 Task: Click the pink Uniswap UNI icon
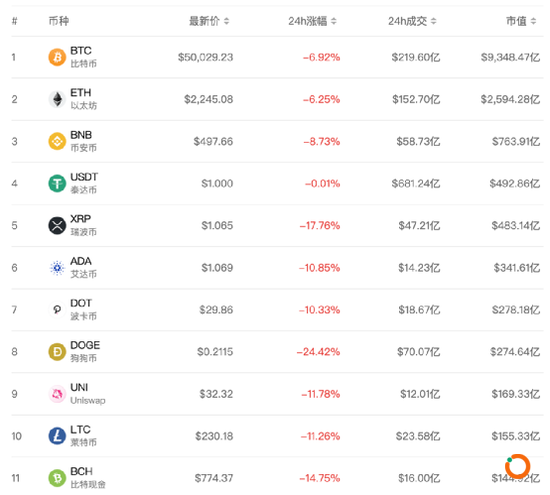[57, 394]
